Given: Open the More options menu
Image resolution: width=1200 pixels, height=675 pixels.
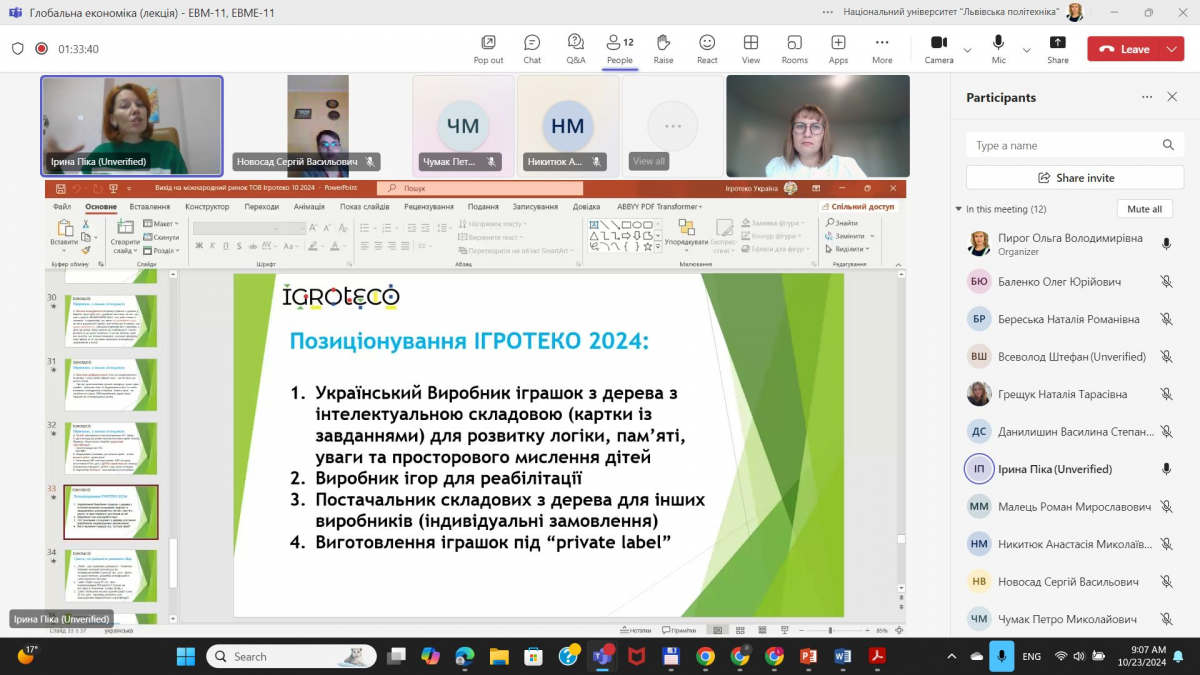Looking at the screenshot, I should [881, 48].
